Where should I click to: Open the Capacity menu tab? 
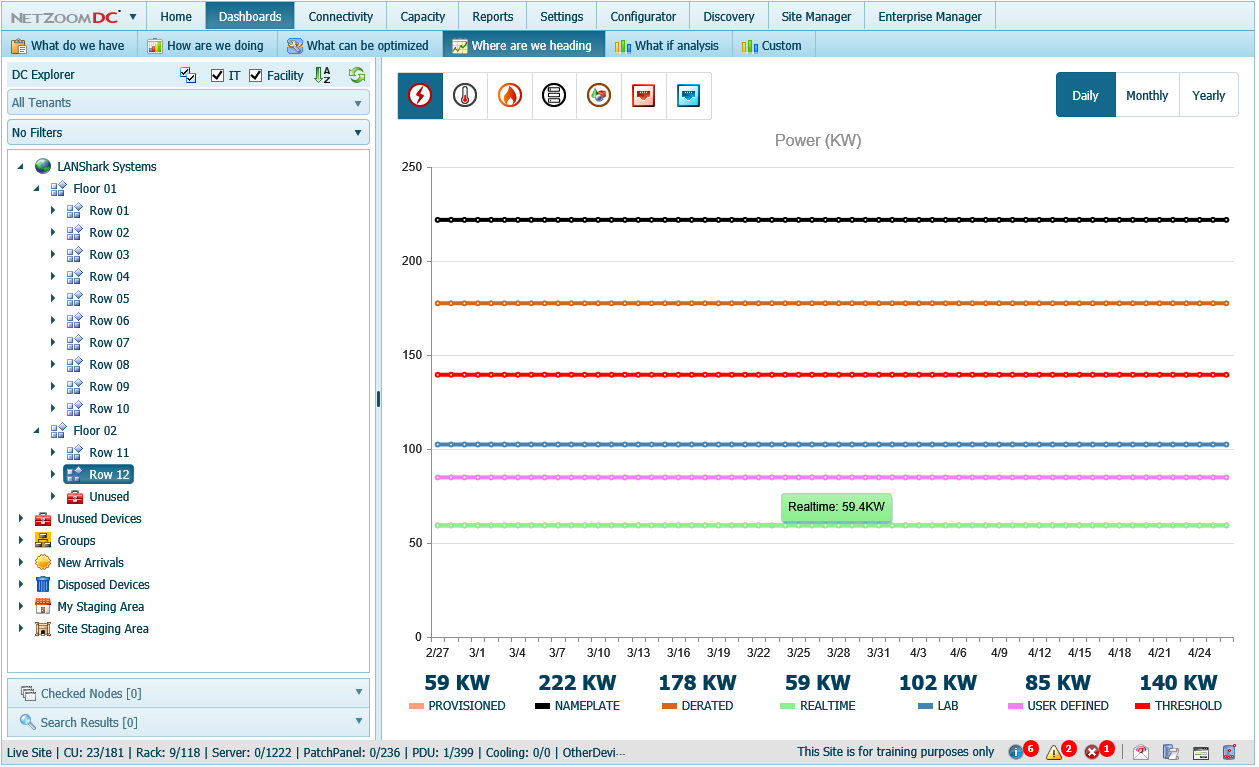pyautogui.click(x=422, y=16)
